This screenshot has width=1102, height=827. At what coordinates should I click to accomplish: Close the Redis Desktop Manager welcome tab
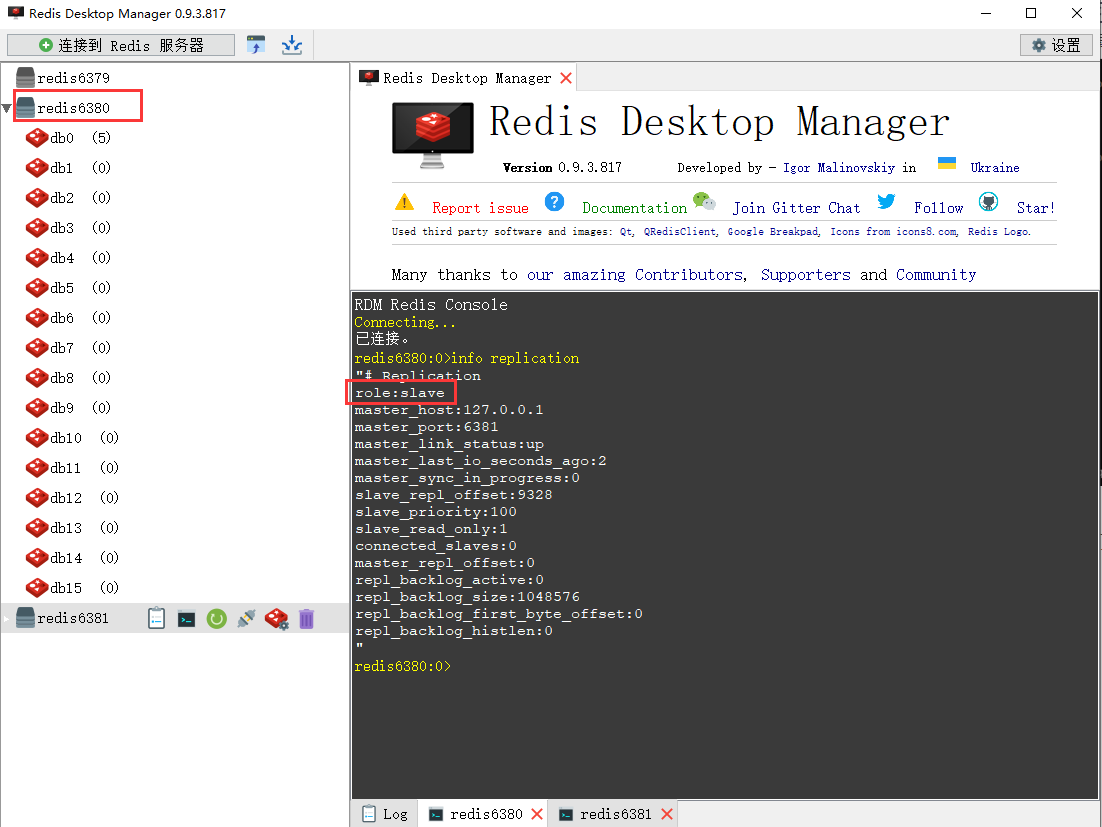point(566,78)
